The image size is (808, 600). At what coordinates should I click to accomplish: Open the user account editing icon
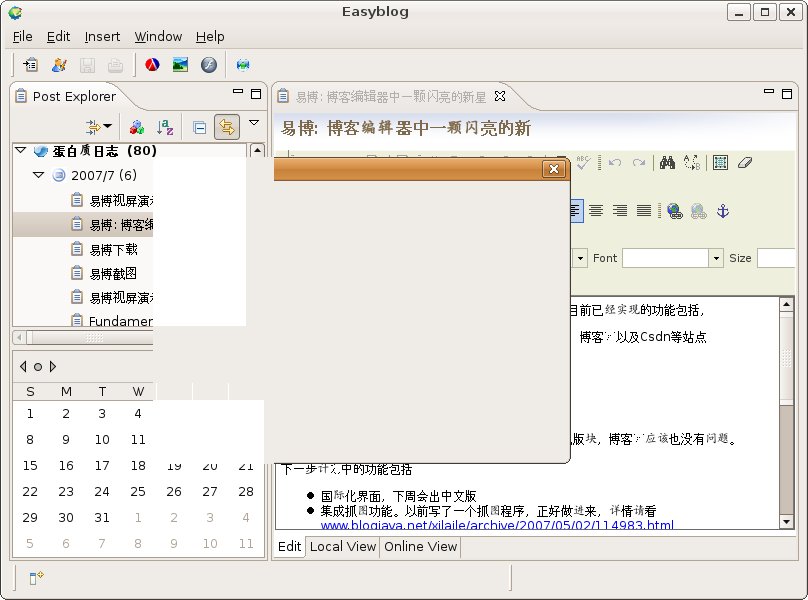click(x=59, y=65)
